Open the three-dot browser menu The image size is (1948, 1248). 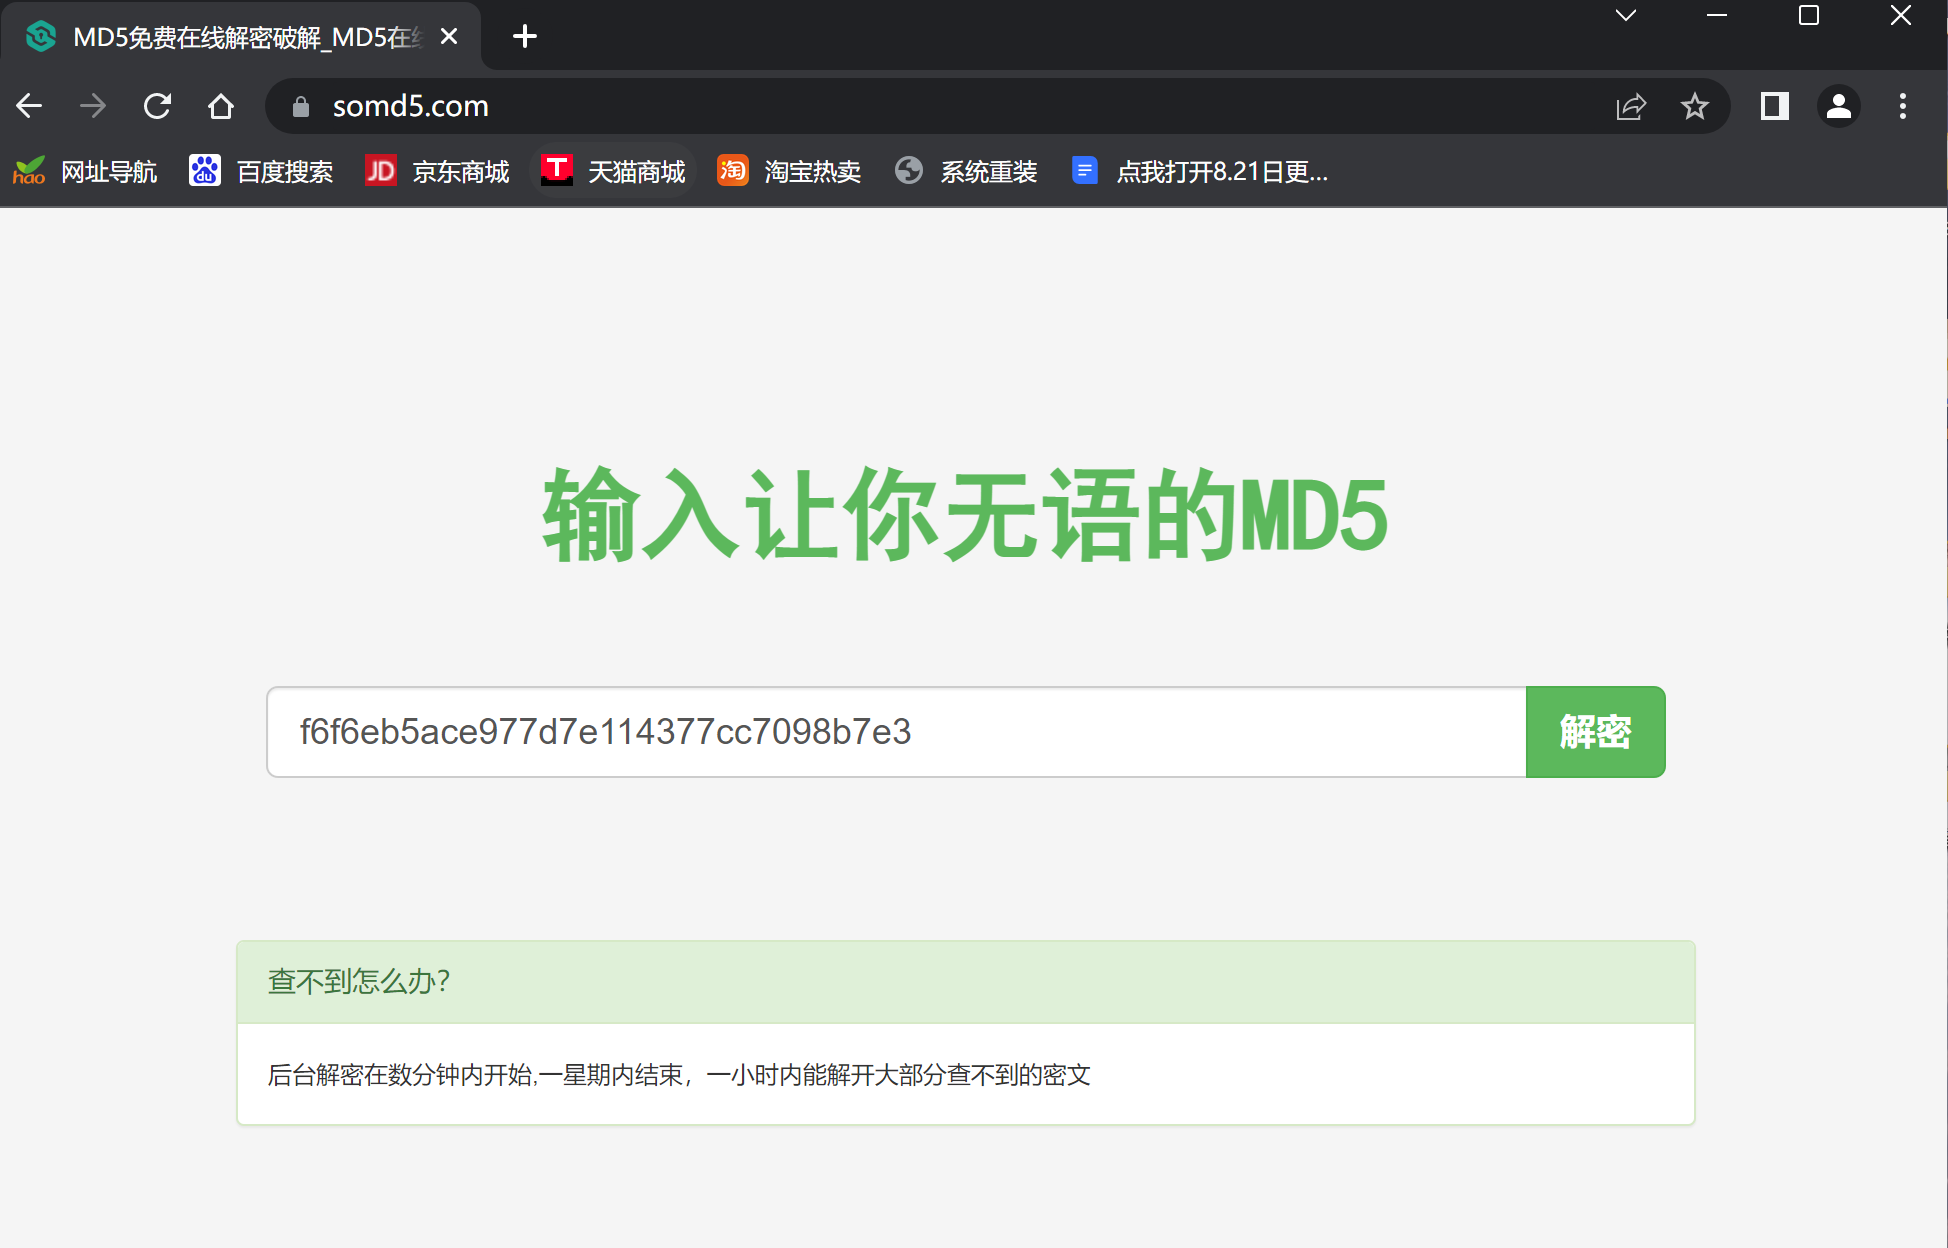[x=1902, y=106]
